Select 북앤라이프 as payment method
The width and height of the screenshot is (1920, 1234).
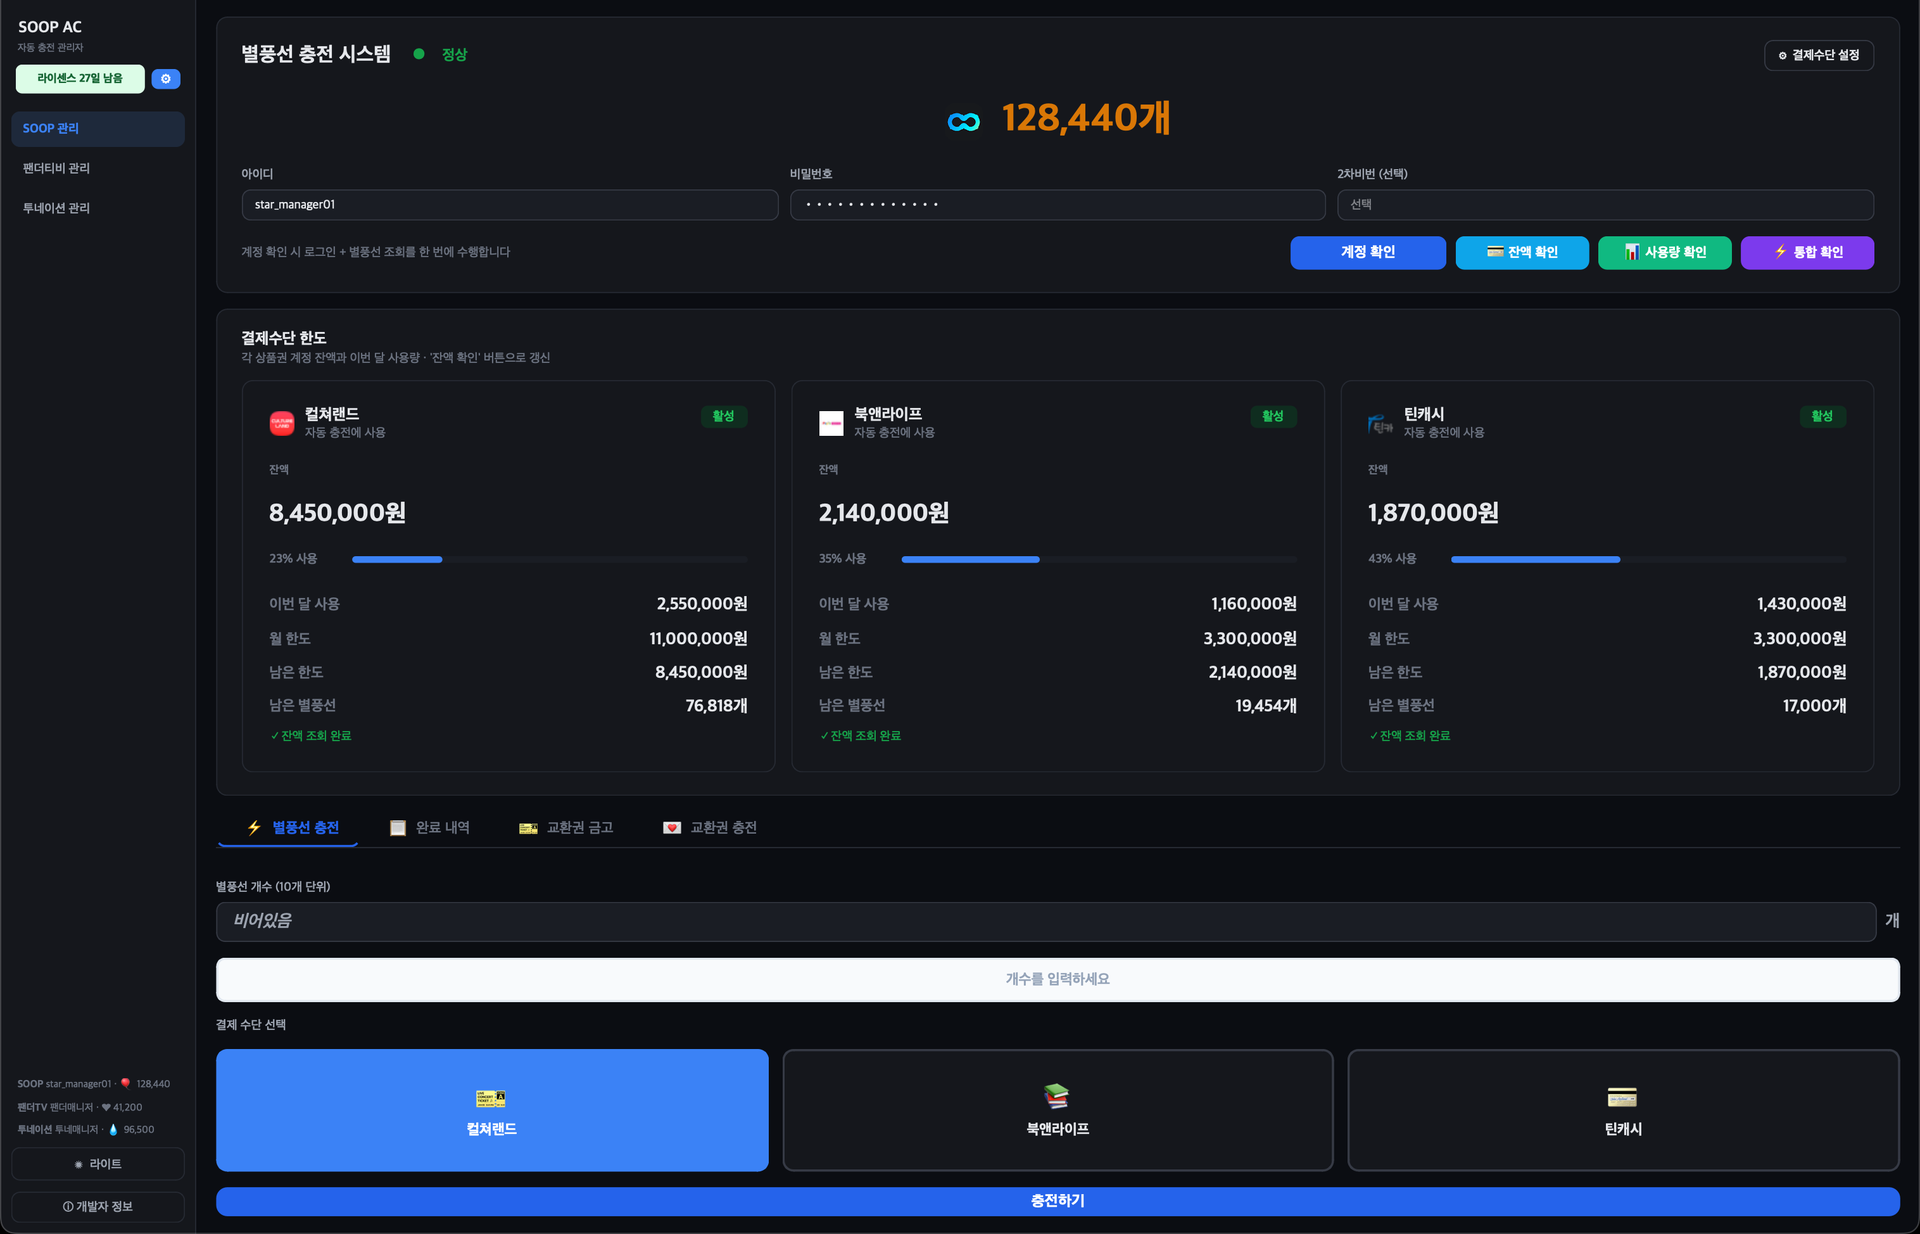tap(1057, 1110)
